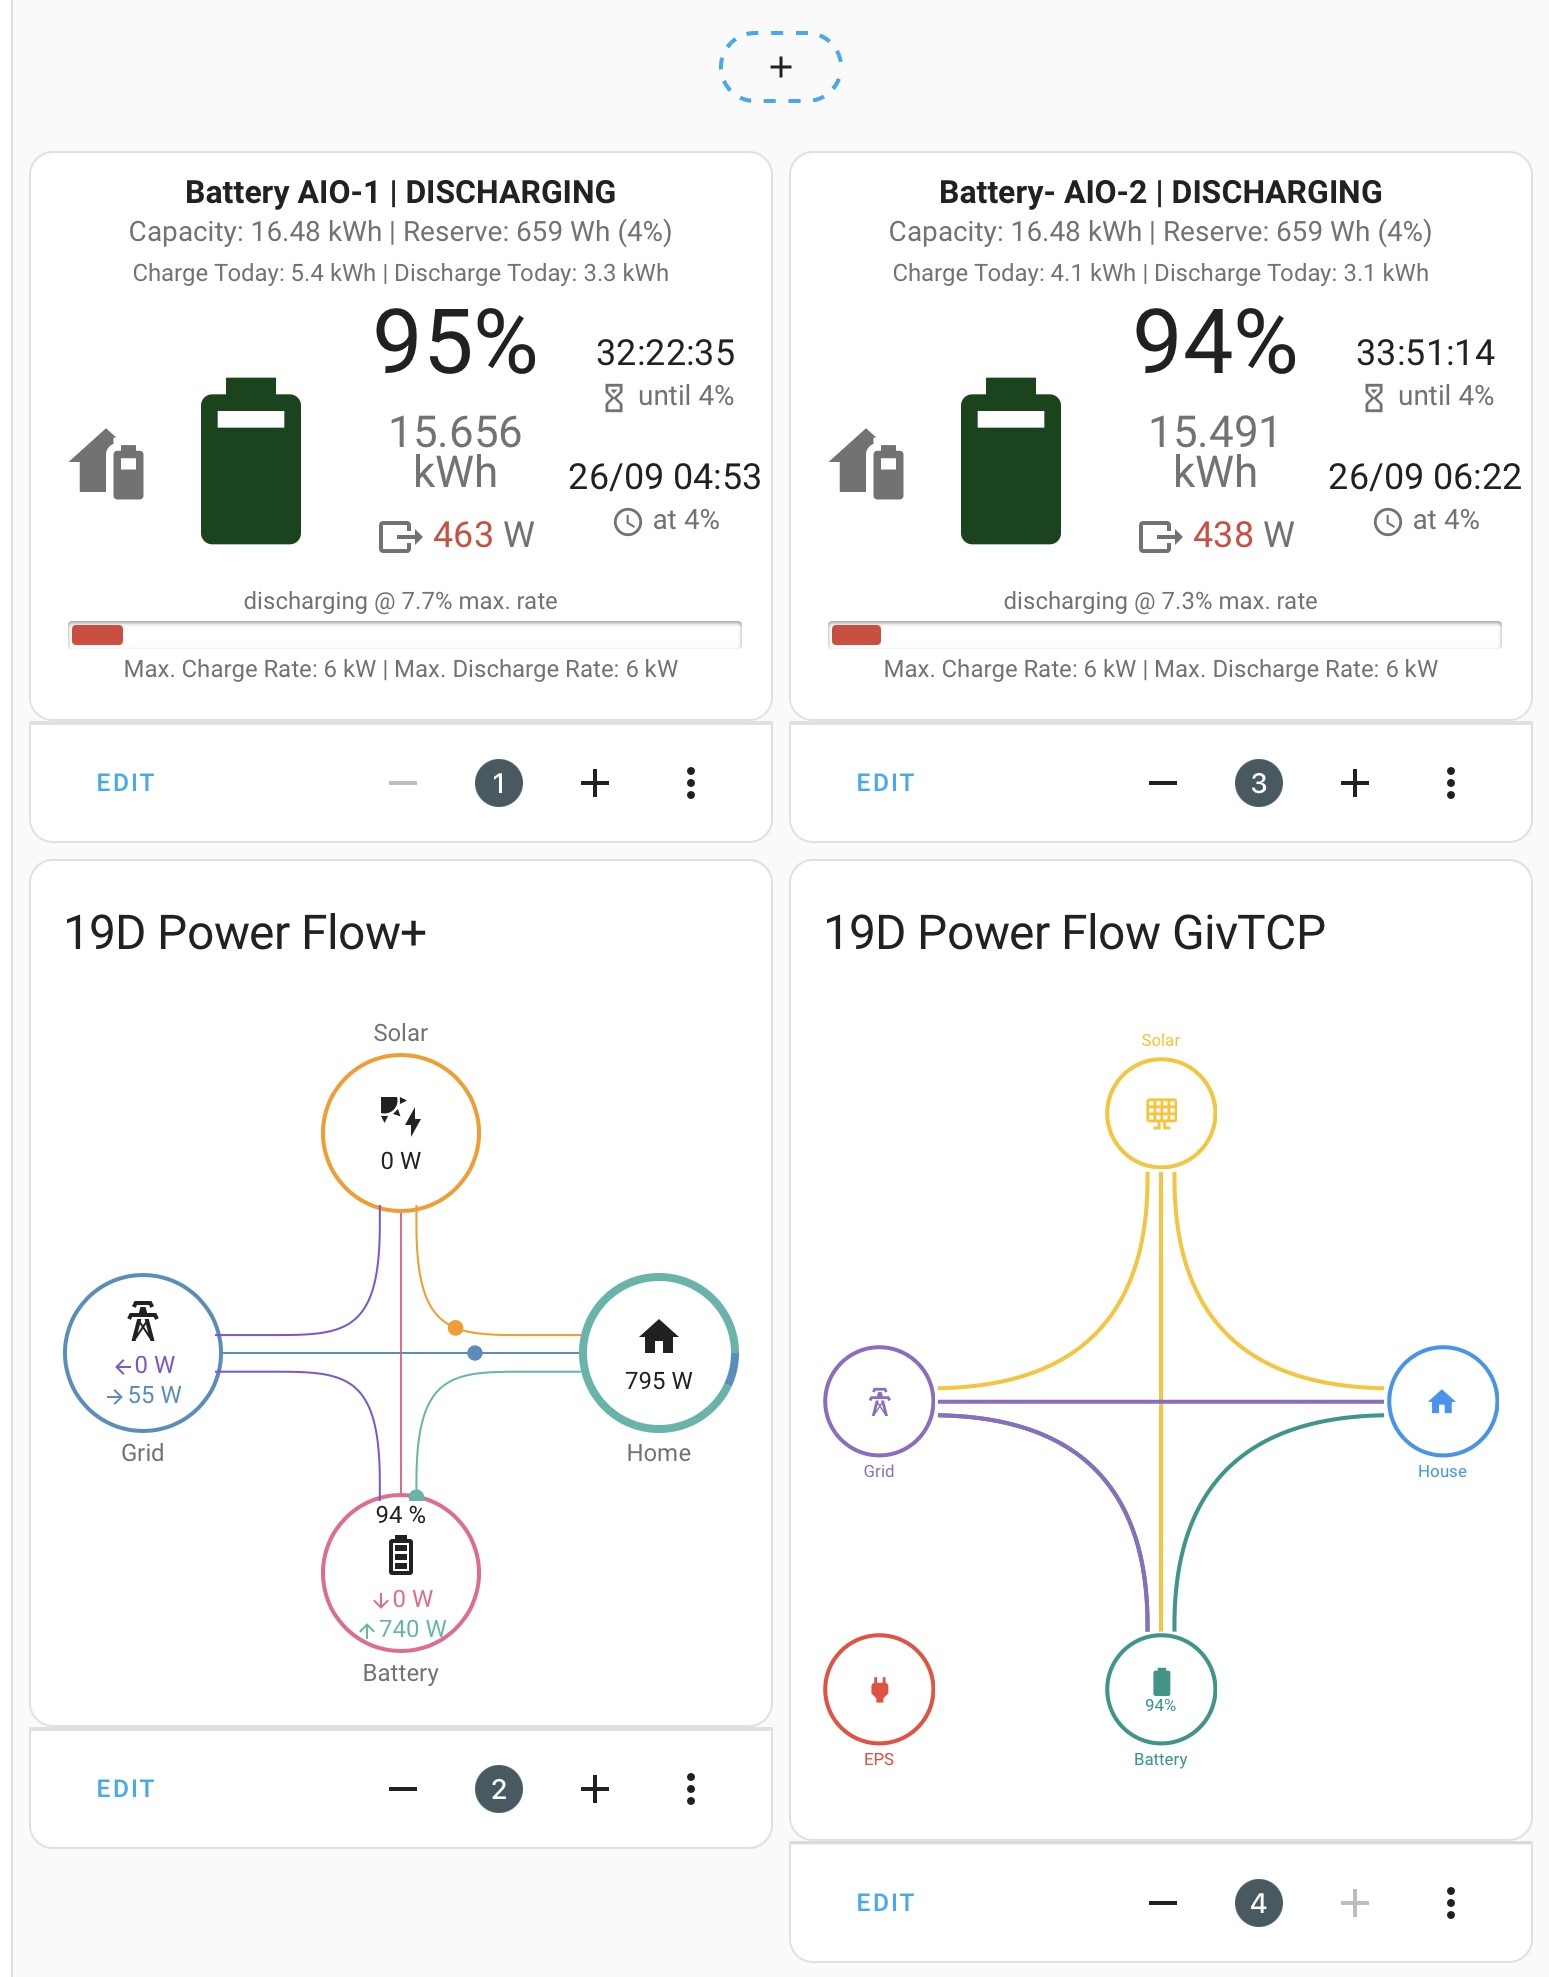
Task: Select the Battery node showing 94 %
Action: (x=401, y=1573)
